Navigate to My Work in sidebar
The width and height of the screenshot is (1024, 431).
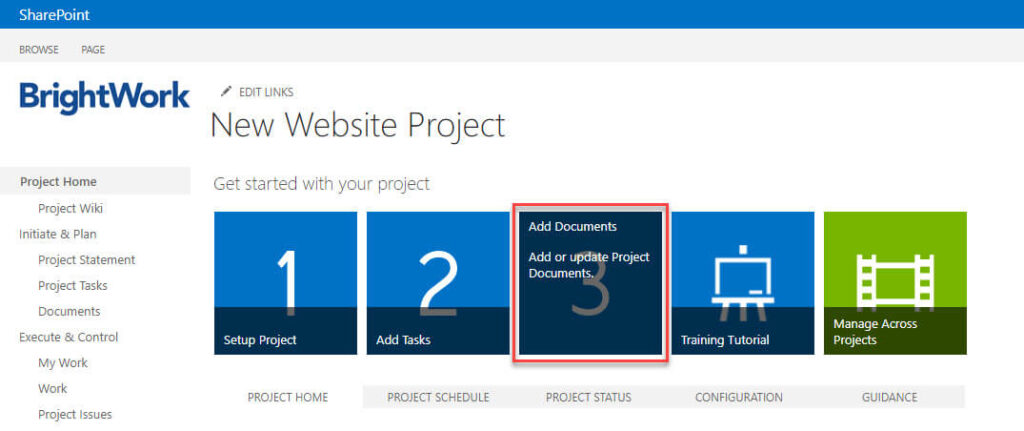coord(63,363)
